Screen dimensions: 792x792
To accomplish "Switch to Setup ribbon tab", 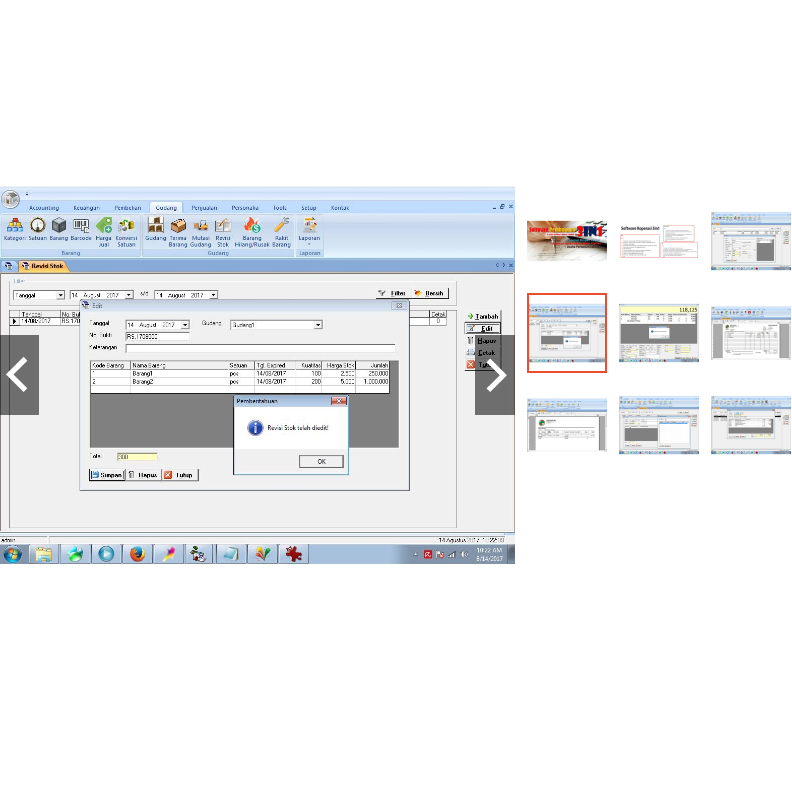I will pyautogui.click(x=309, y=208).
